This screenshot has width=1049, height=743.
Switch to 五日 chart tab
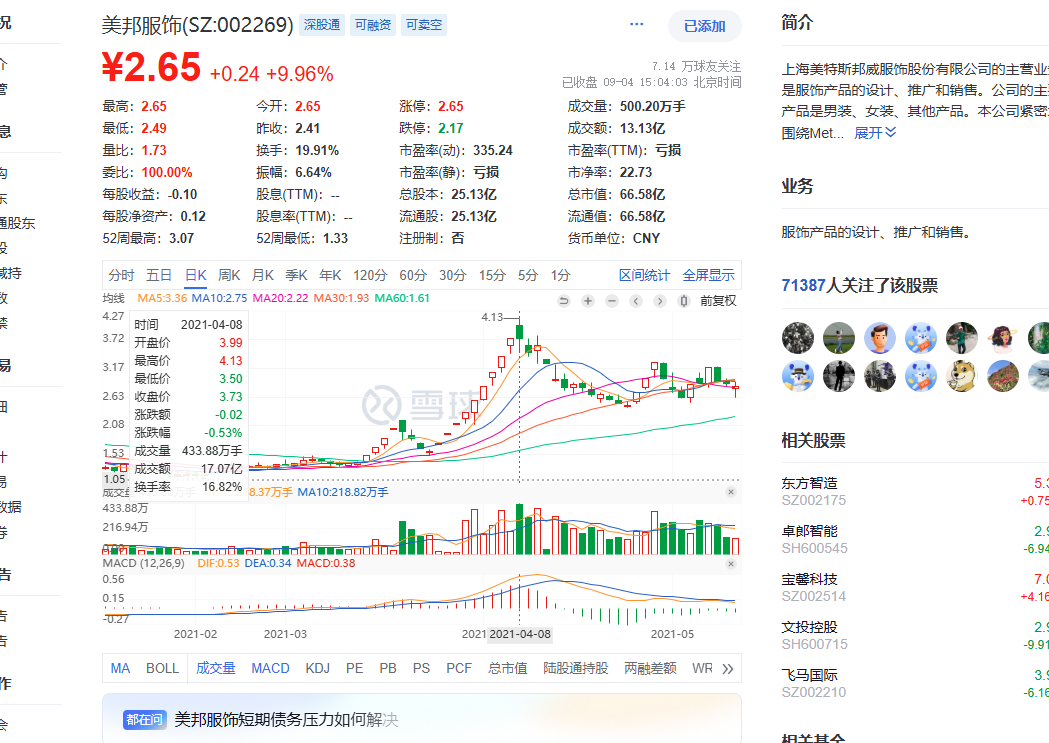pyautogui.click(x=159, y=276)
